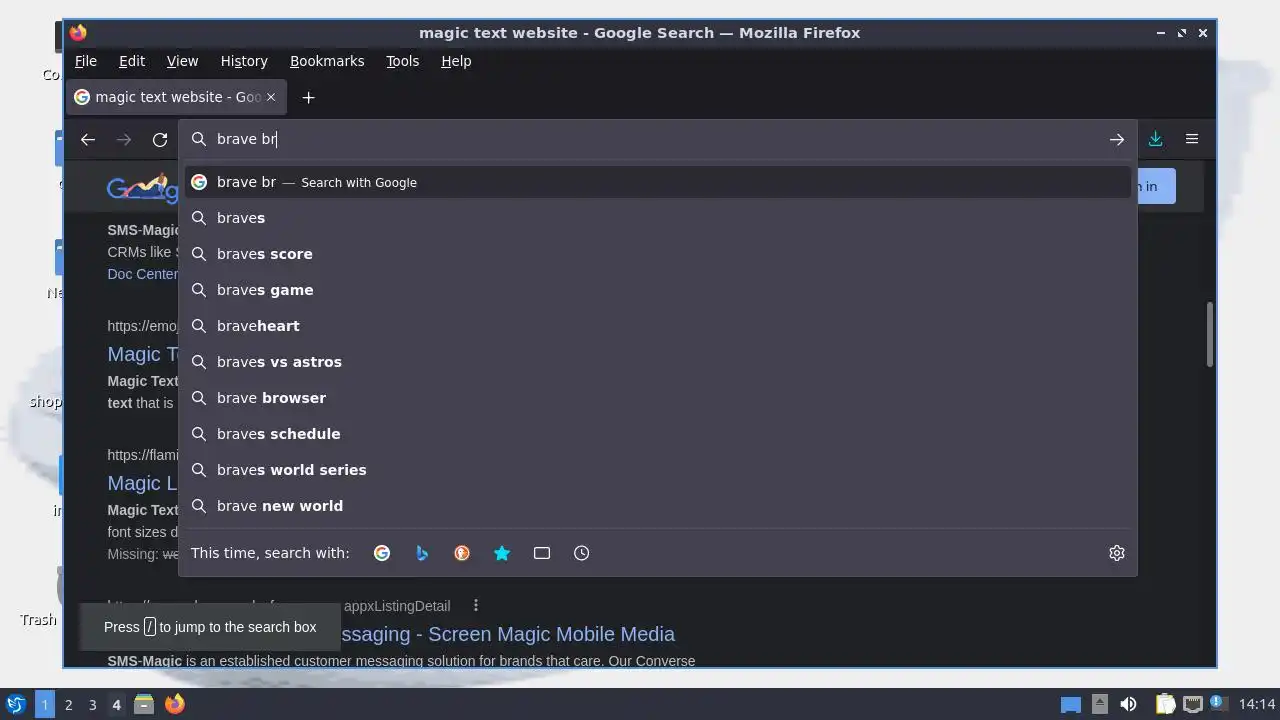Choose 'brave br — Search with Google'
1280x720 pixels.
pos(658,182)
